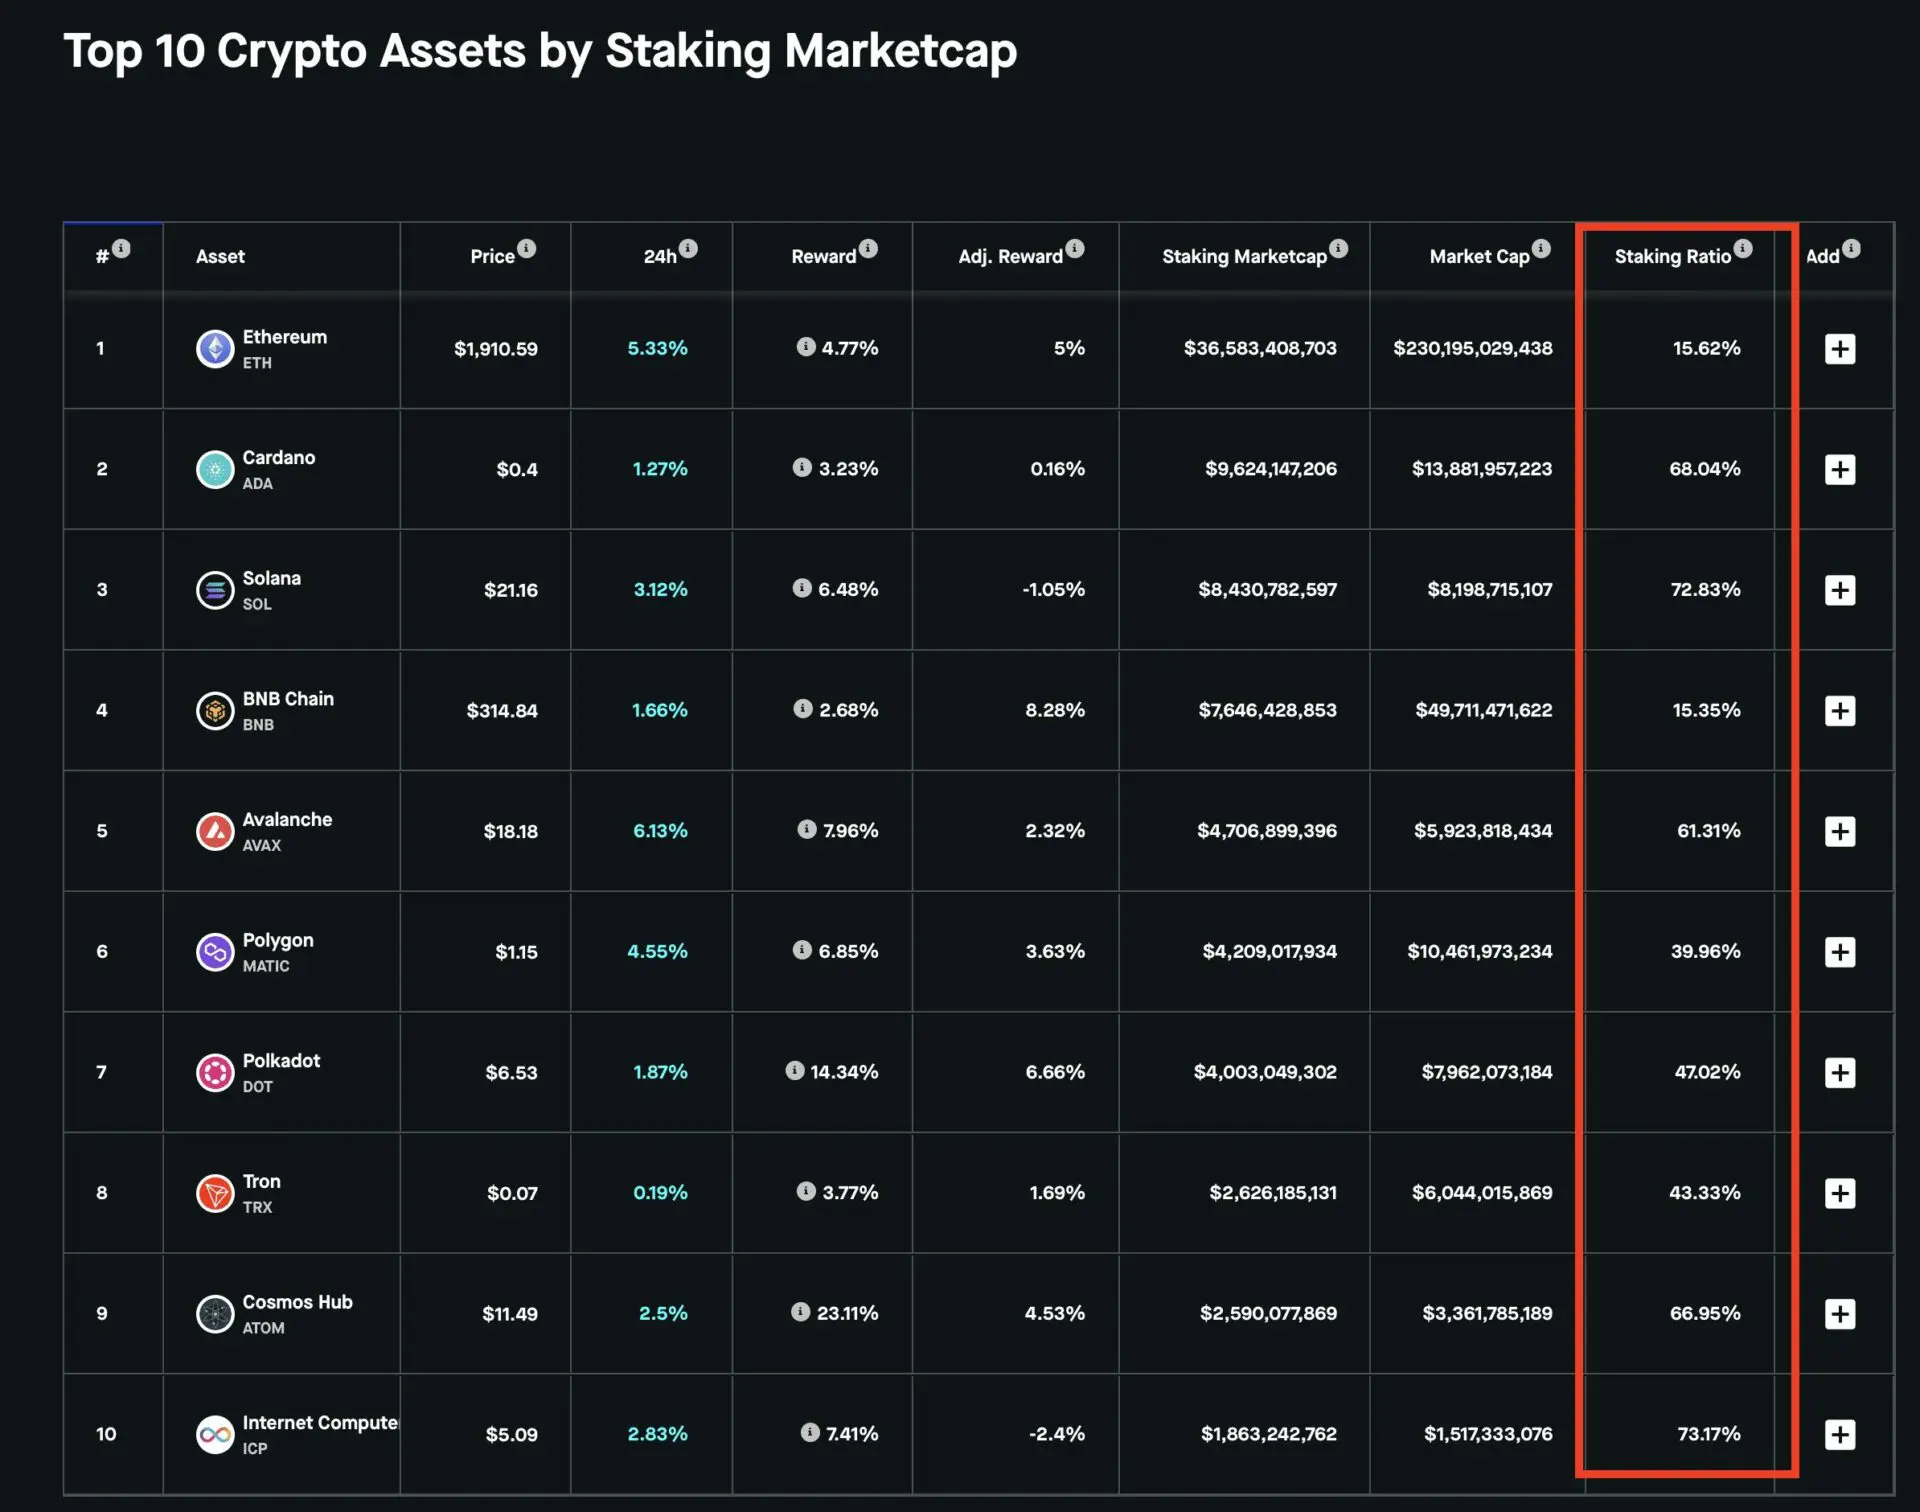The height and width of the screenshot is (1512, 1920).
Task: Select Tron market cap $6,044,015,869
Action: click(1482, 1193)
